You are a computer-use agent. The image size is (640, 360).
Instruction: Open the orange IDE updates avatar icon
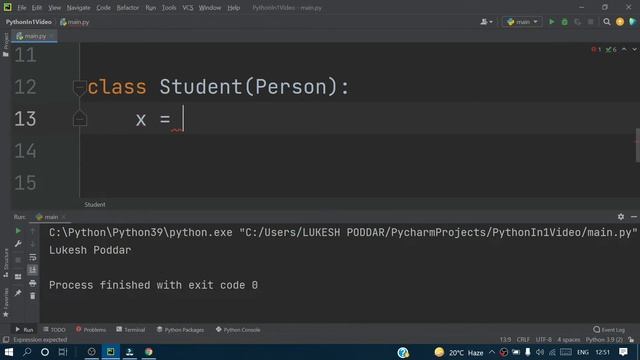[x=620, y=22]
